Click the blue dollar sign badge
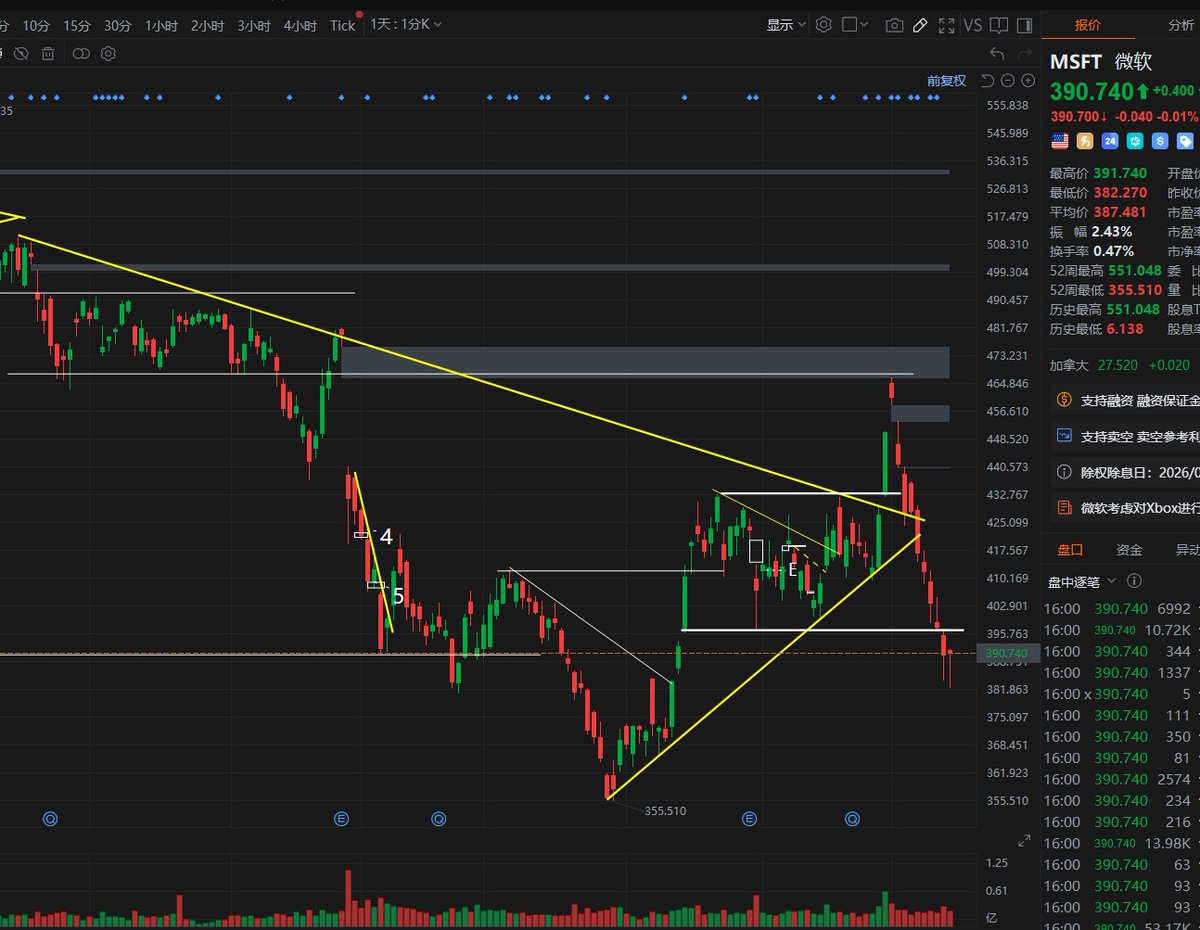Viewport: 1200px width, 930px height. [x=1160, y=141]
